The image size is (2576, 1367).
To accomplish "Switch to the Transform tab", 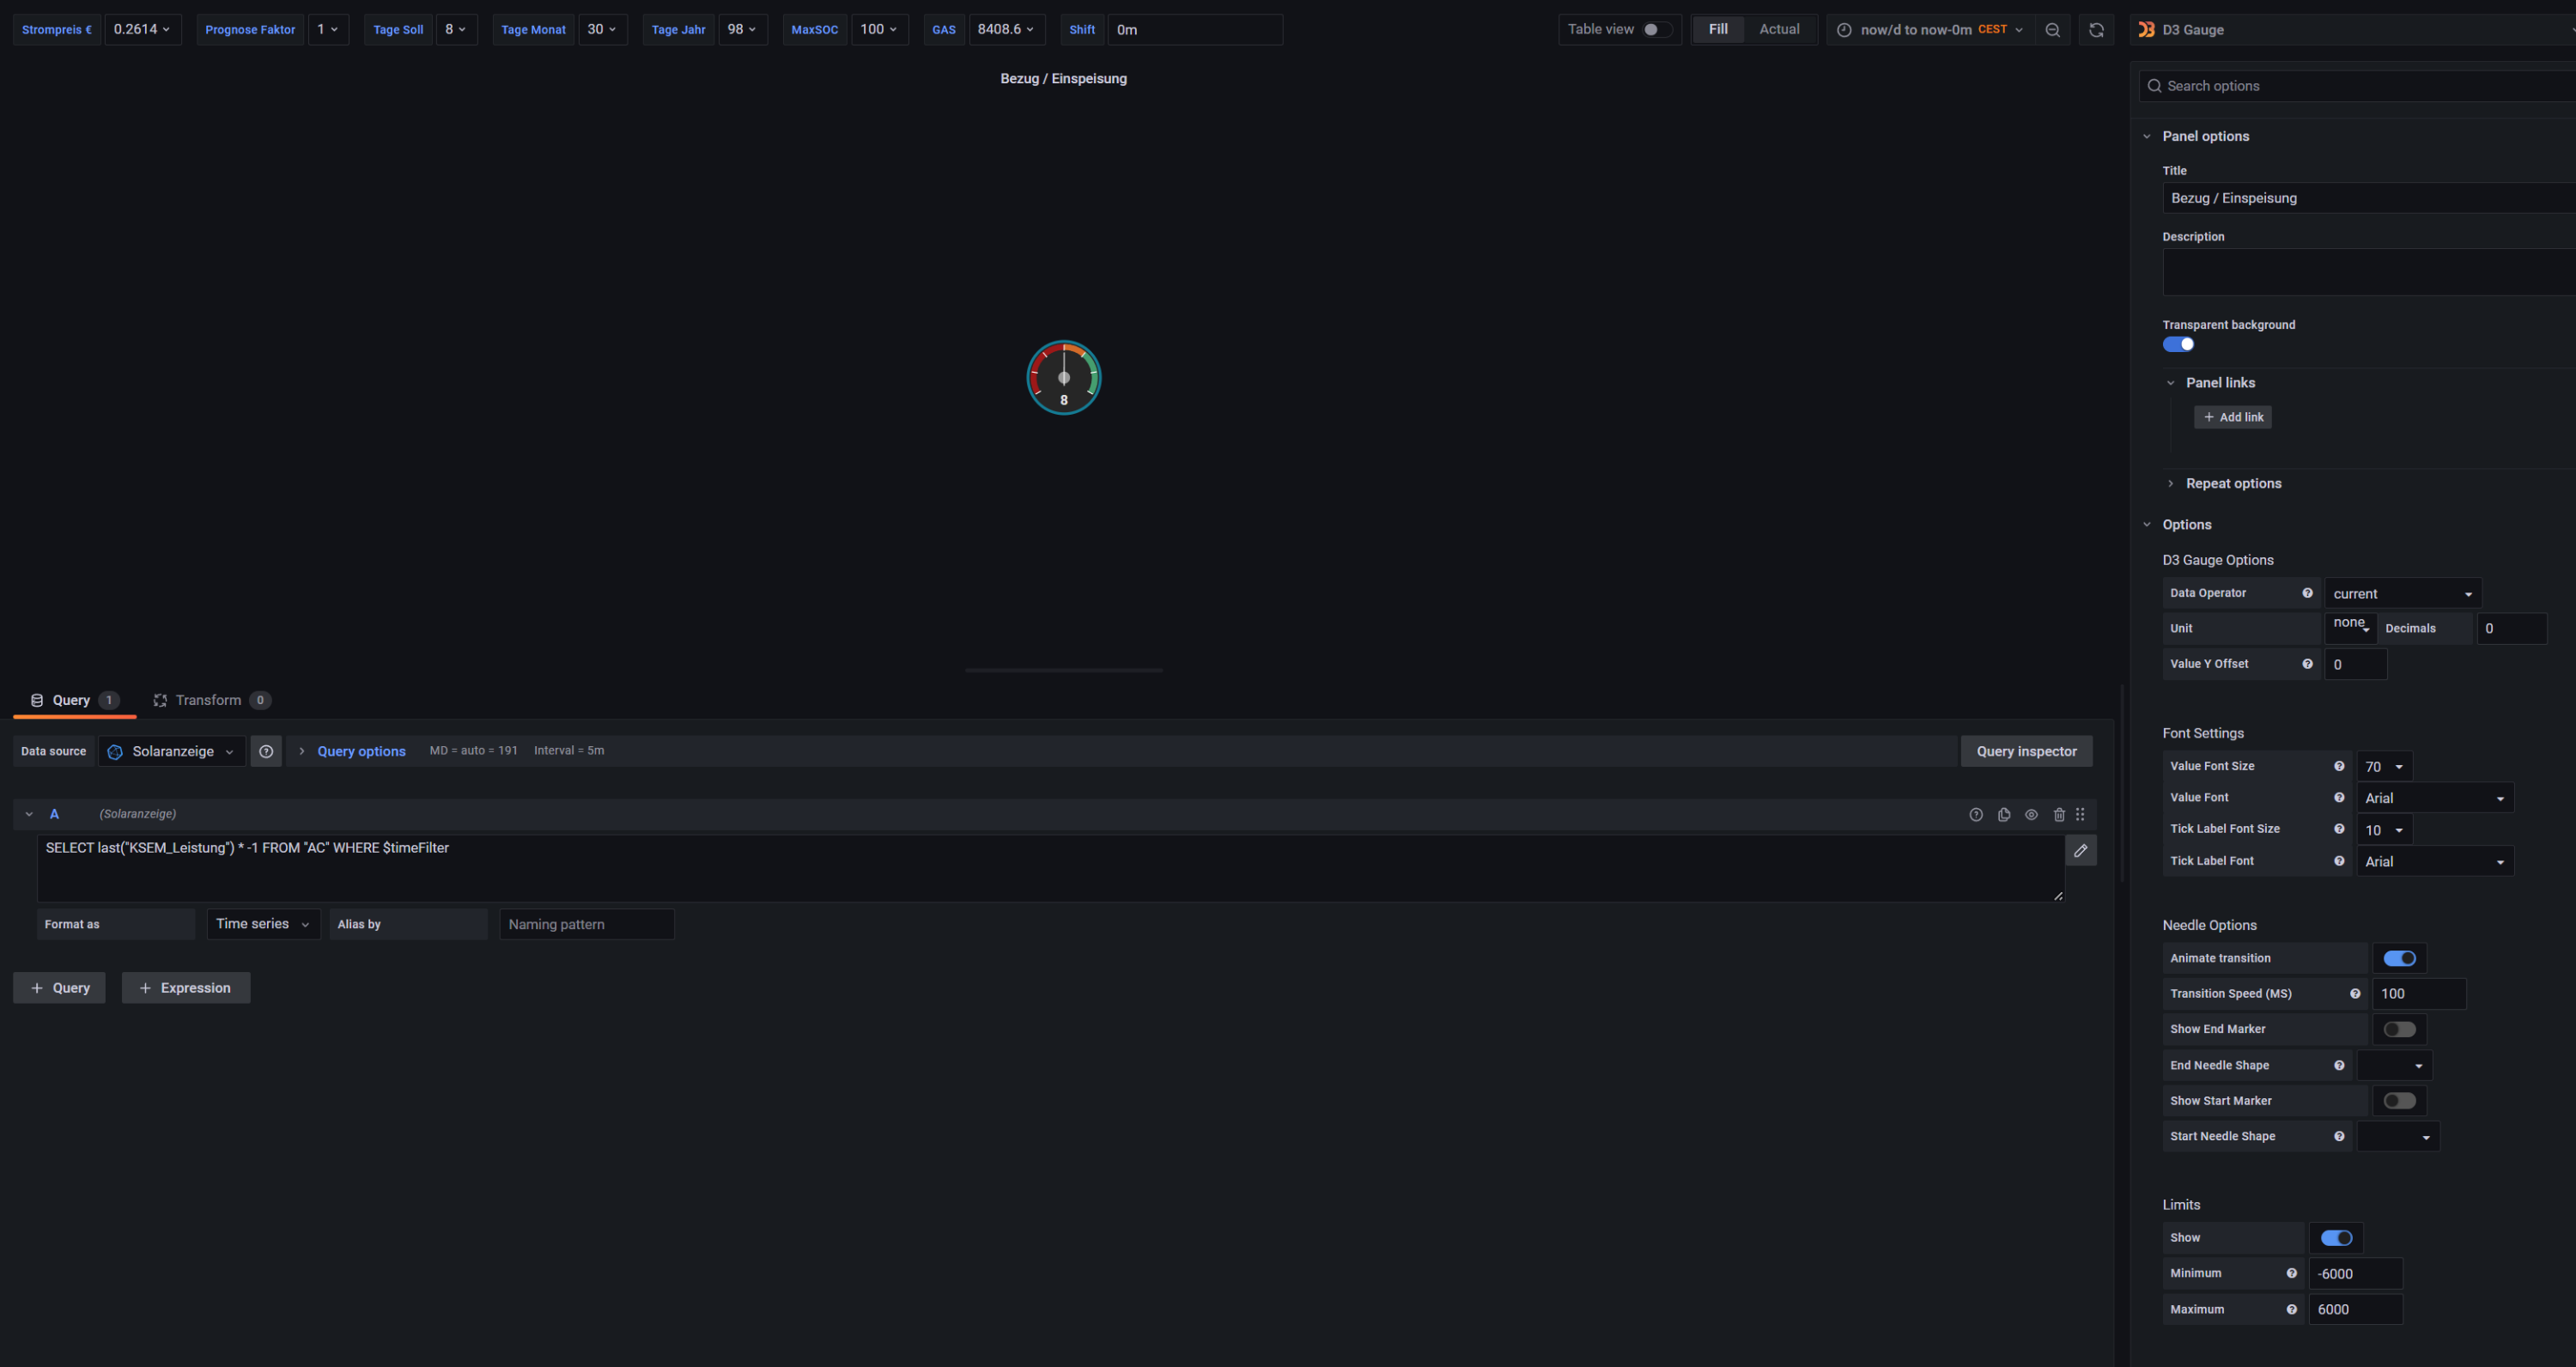I will (x=208, y=700).
